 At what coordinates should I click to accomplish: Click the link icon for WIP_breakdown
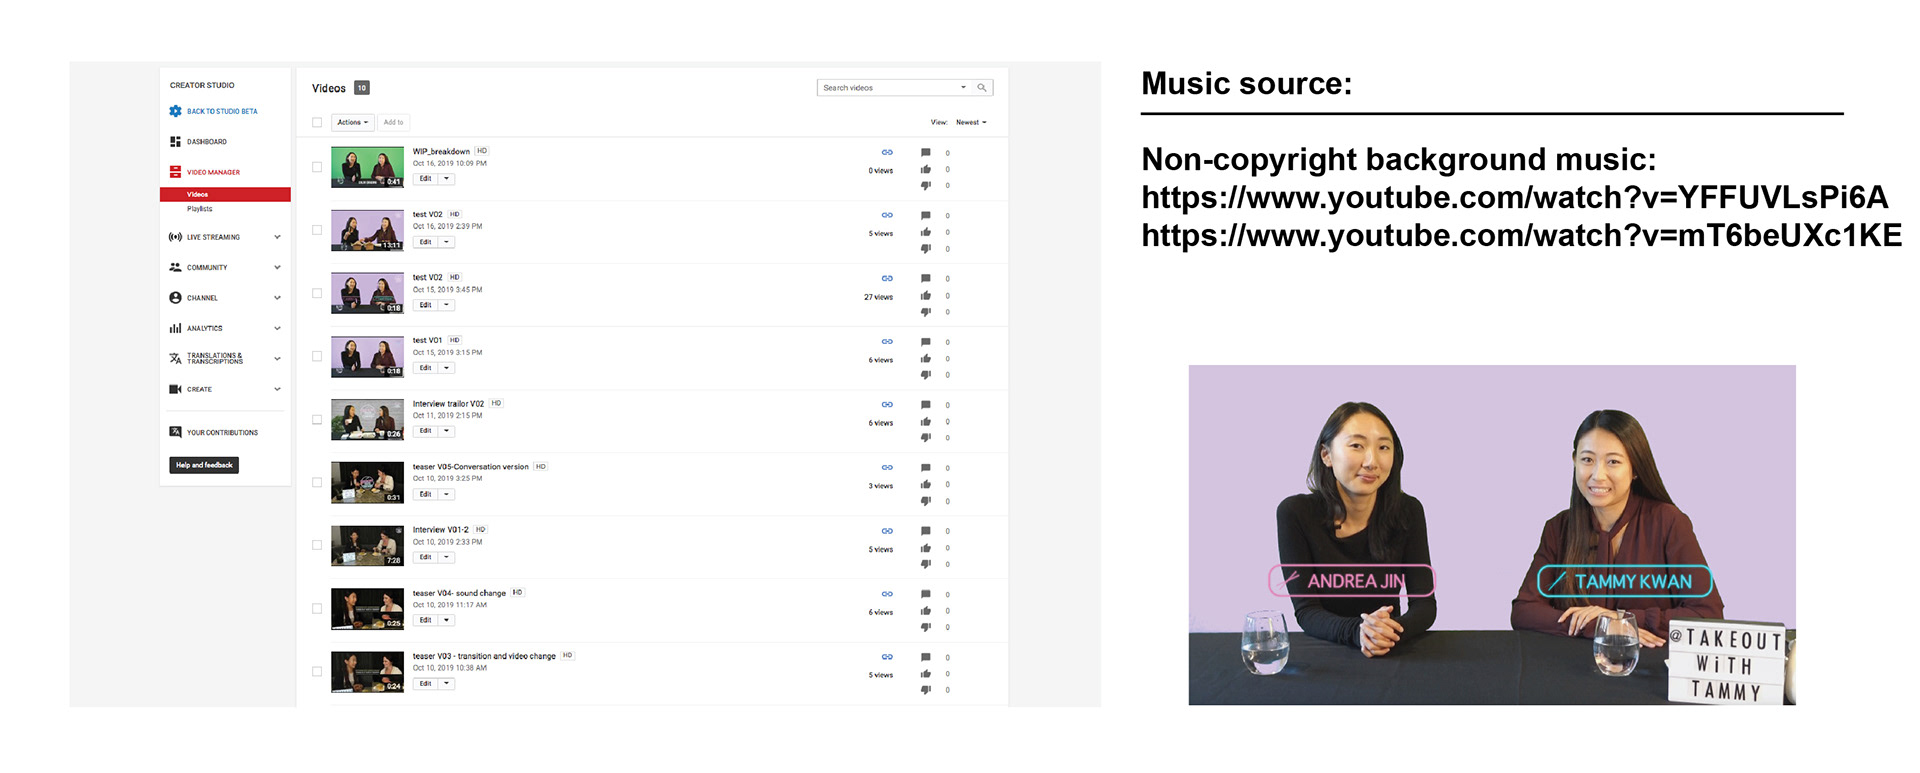pyautogui.click(x=887, y=152)
